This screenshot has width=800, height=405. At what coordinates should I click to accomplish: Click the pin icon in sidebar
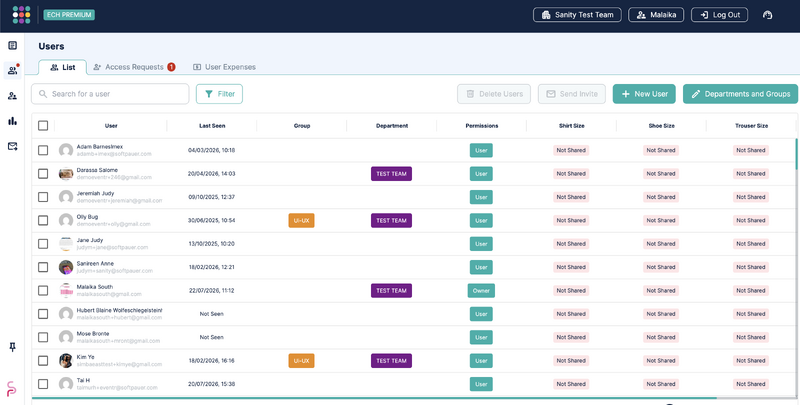[13, 347]
